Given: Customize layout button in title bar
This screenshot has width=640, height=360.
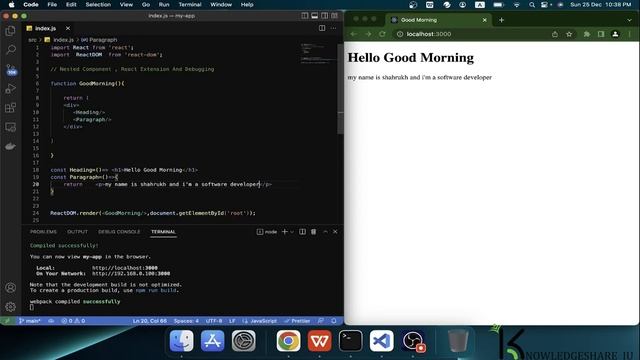Looking at the screenshot, I should pos(335,16).
